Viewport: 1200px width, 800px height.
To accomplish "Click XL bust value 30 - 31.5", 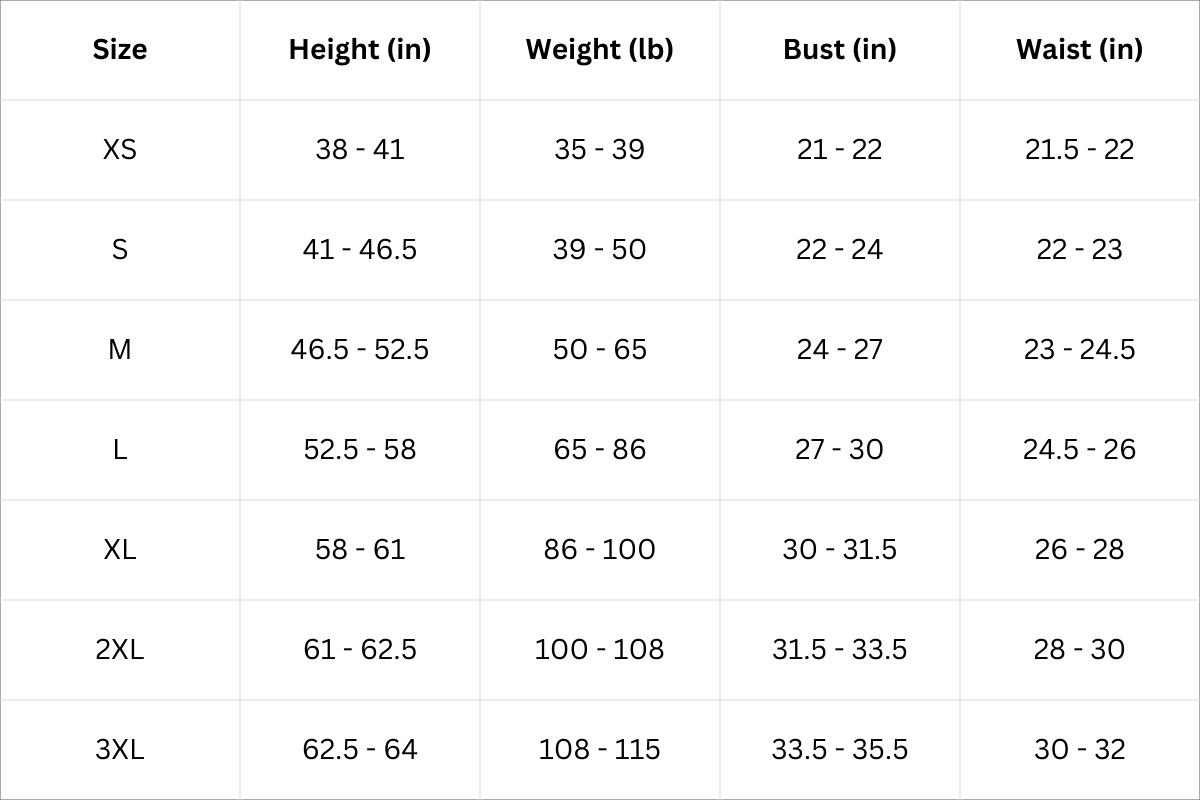I will coord(840,549).
